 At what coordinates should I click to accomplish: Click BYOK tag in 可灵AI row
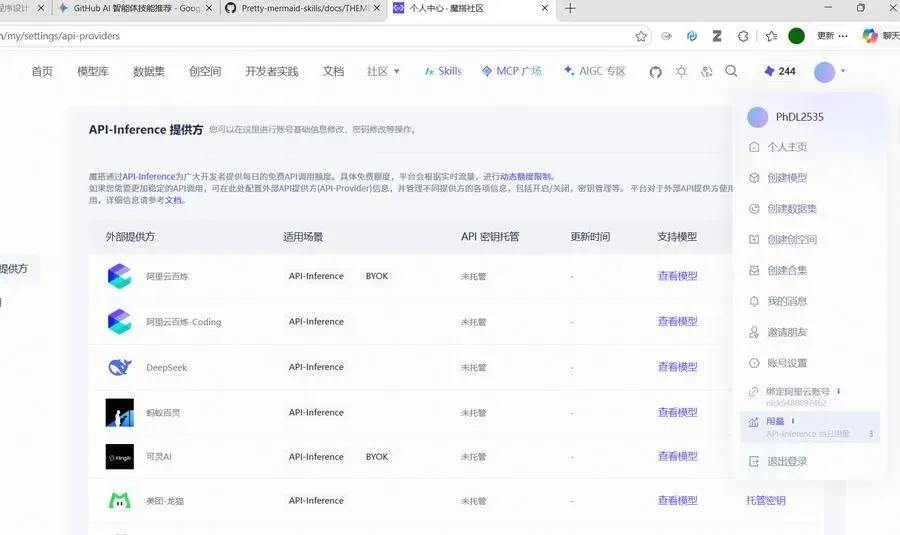(377, 457)
